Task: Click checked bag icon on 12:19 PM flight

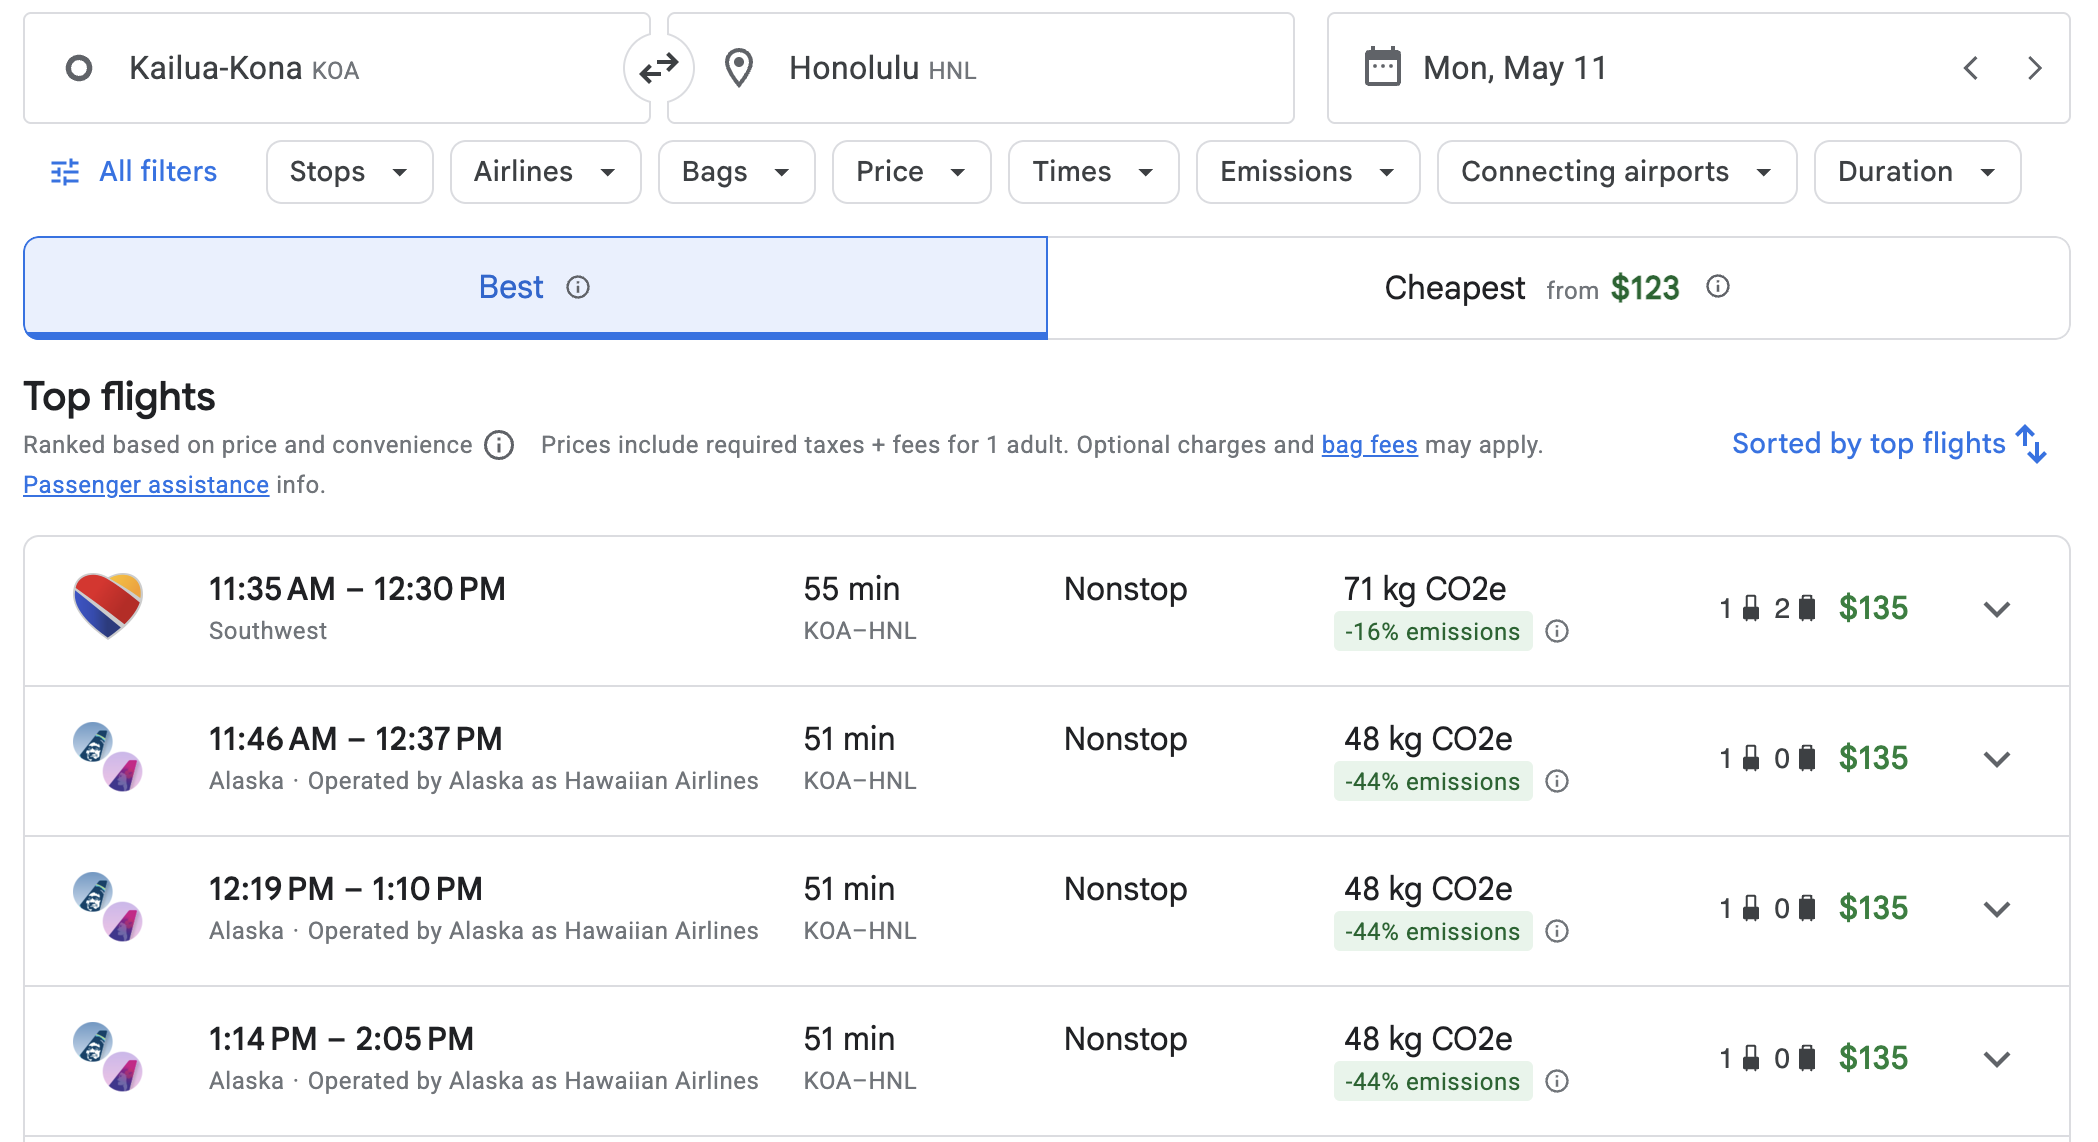Action: point(1807,908)
